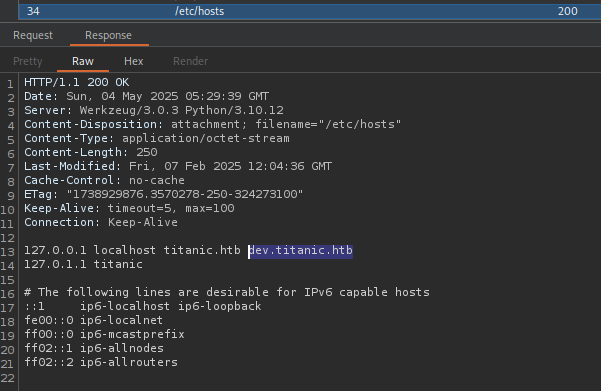Switch to the Hex view tab
Viewport: 601px width, 391px height.
pyautogui.click(x=133, y=61)
